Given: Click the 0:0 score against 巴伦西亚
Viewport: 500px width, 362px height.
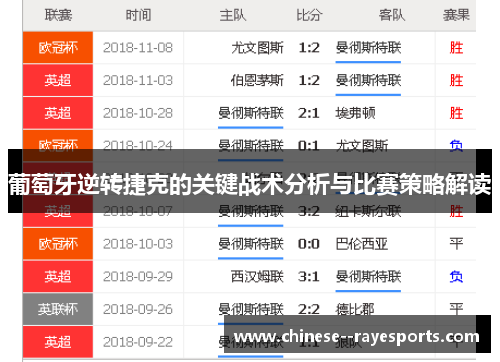Looking at the screenshot, I should (309, 244).
